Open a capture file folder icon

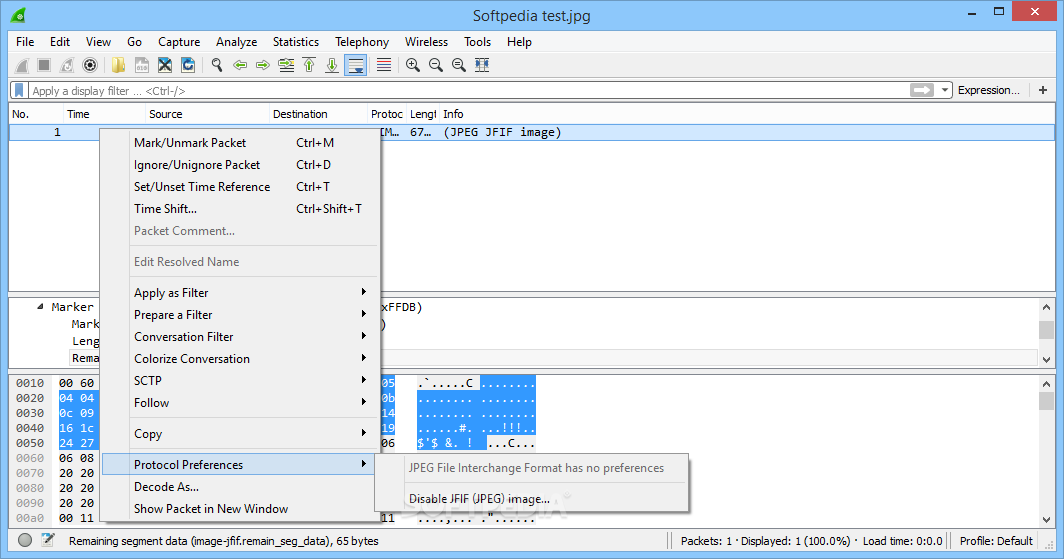[x=118, y=65]
